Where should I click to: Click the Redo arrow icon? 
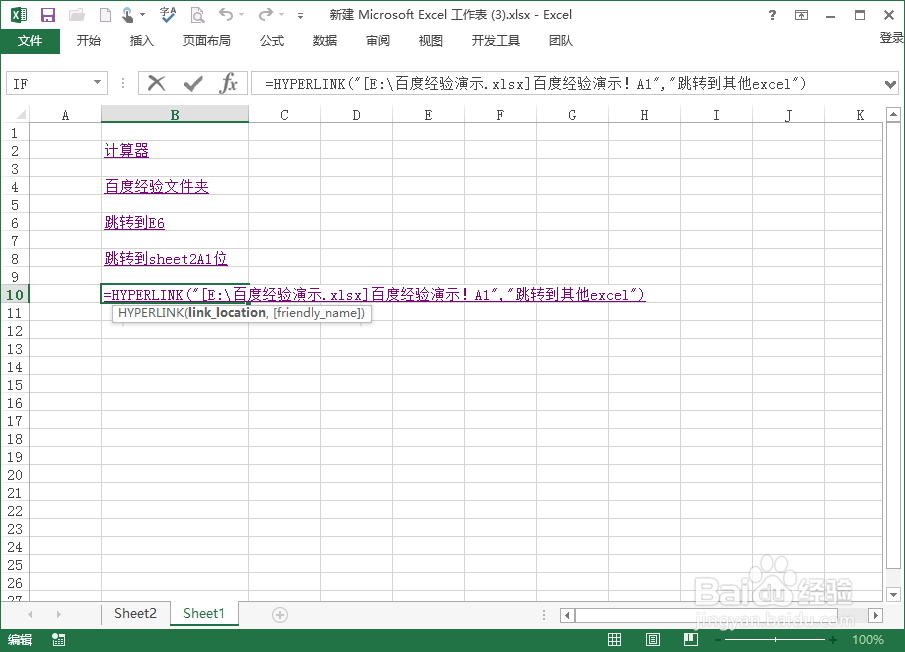265,14
